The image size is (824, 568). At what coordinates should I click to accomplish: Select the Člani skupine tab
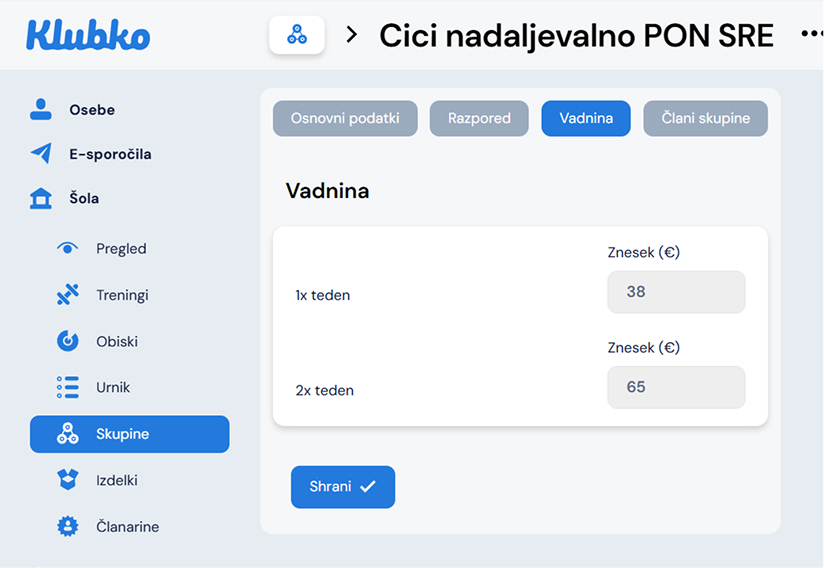705,118
